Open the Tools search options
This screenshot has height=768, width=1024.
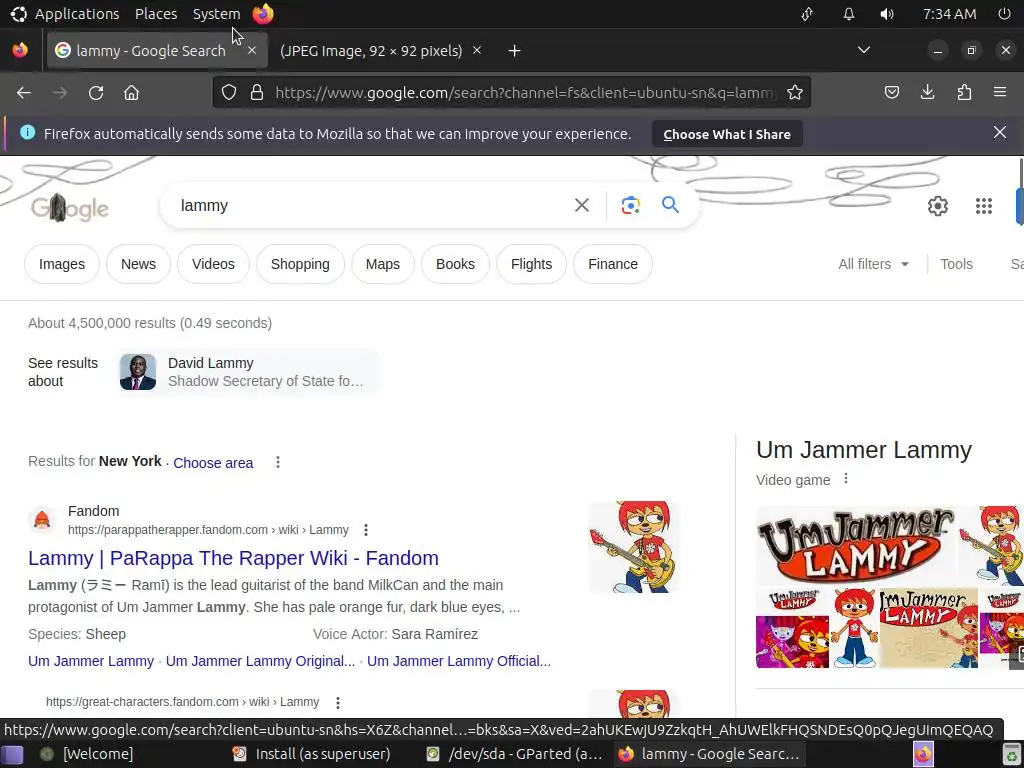click(x=956, y=264)
